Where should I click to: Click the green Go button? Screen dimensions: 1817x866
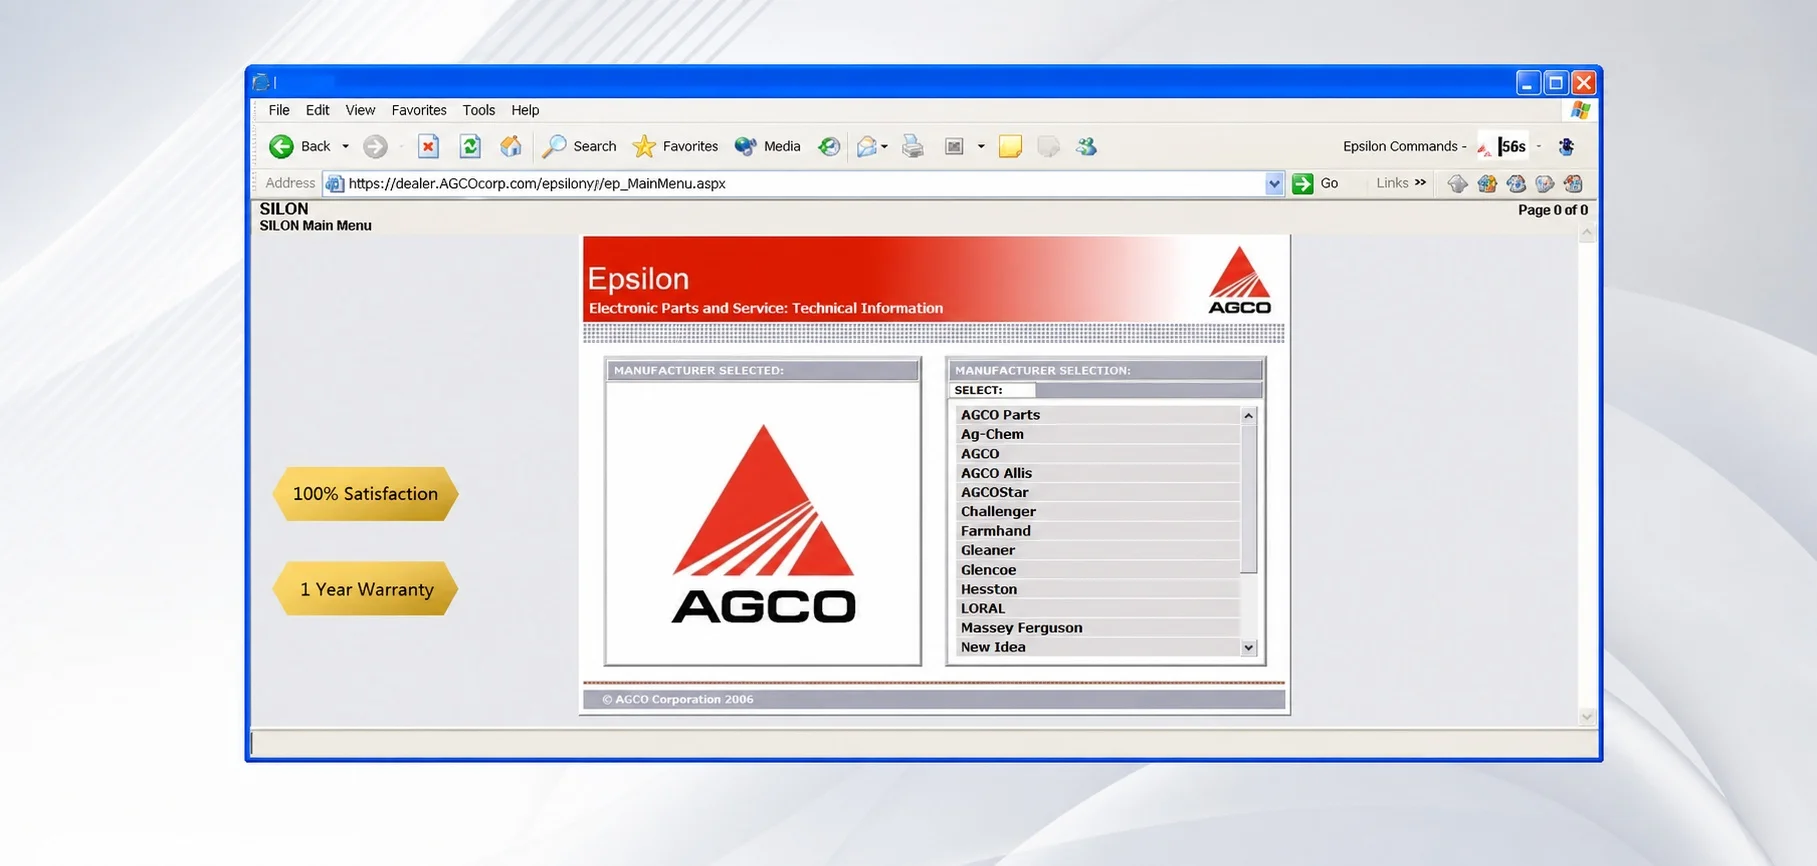[1315, 183]
